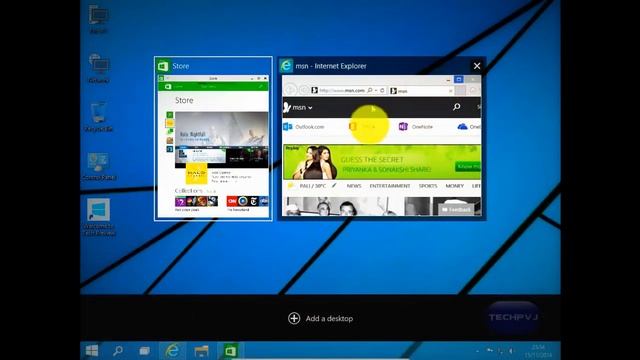
Task: Open the first desktop icon at the top
Action: pos(98,20)
